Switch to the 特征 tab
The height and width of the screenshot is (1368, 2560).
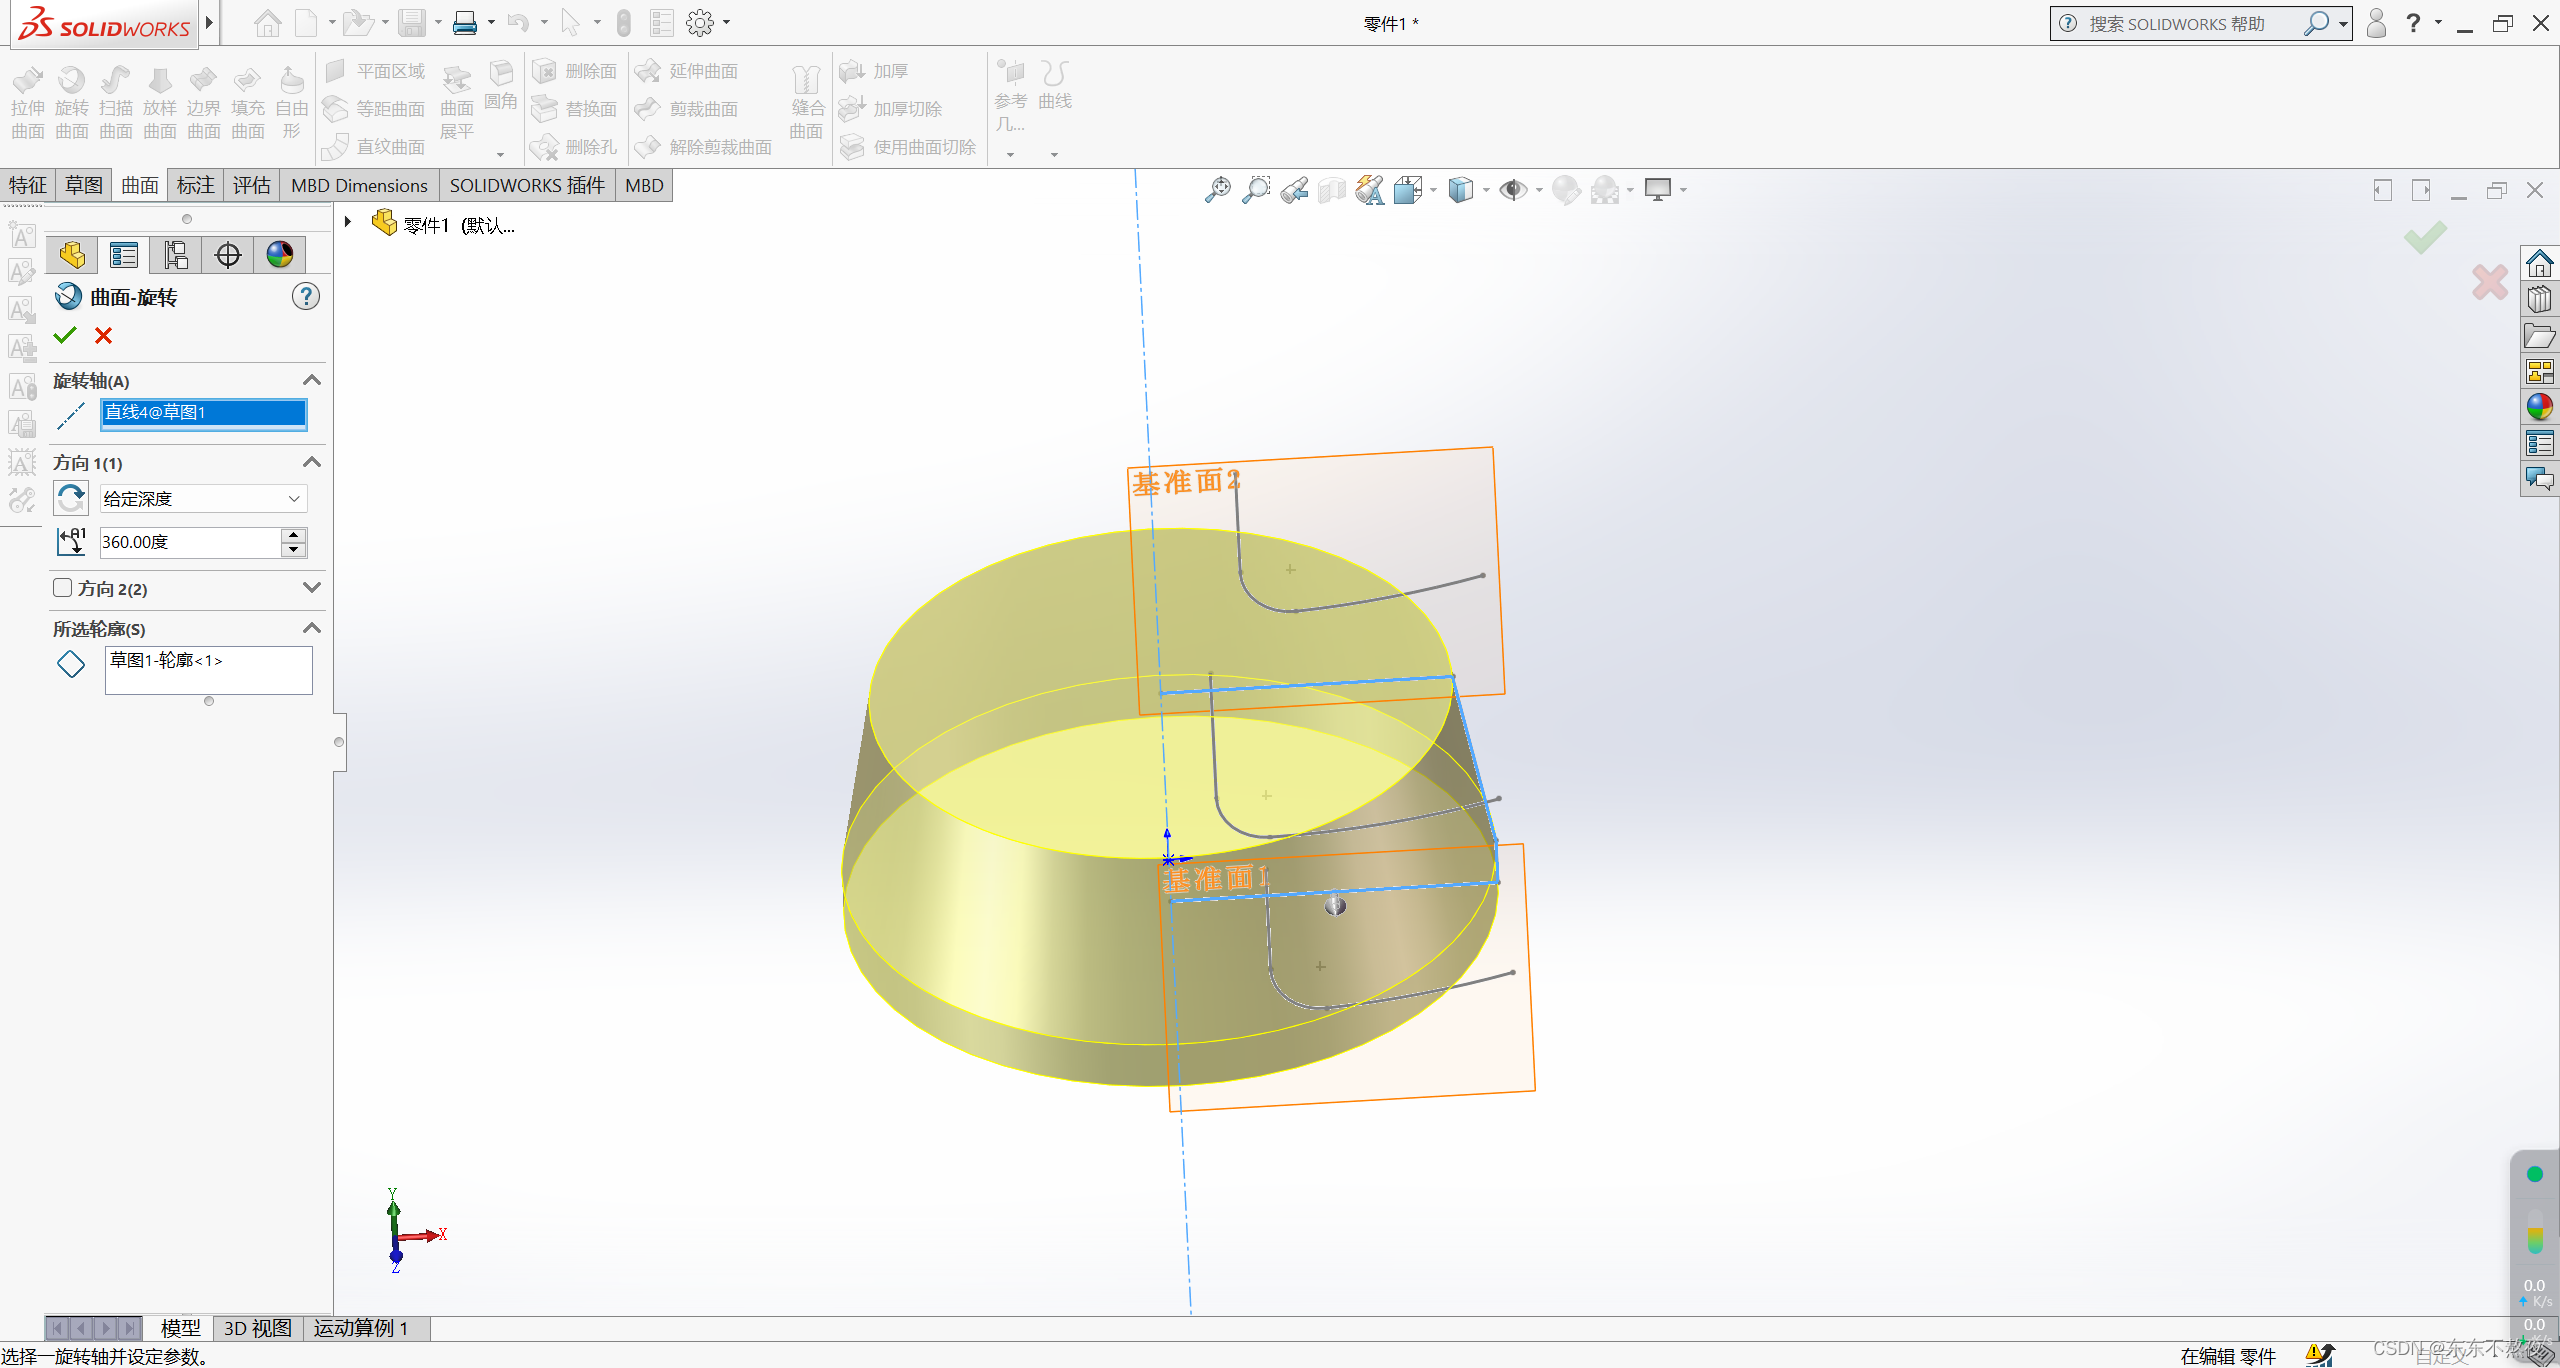[x=28, y=185]
